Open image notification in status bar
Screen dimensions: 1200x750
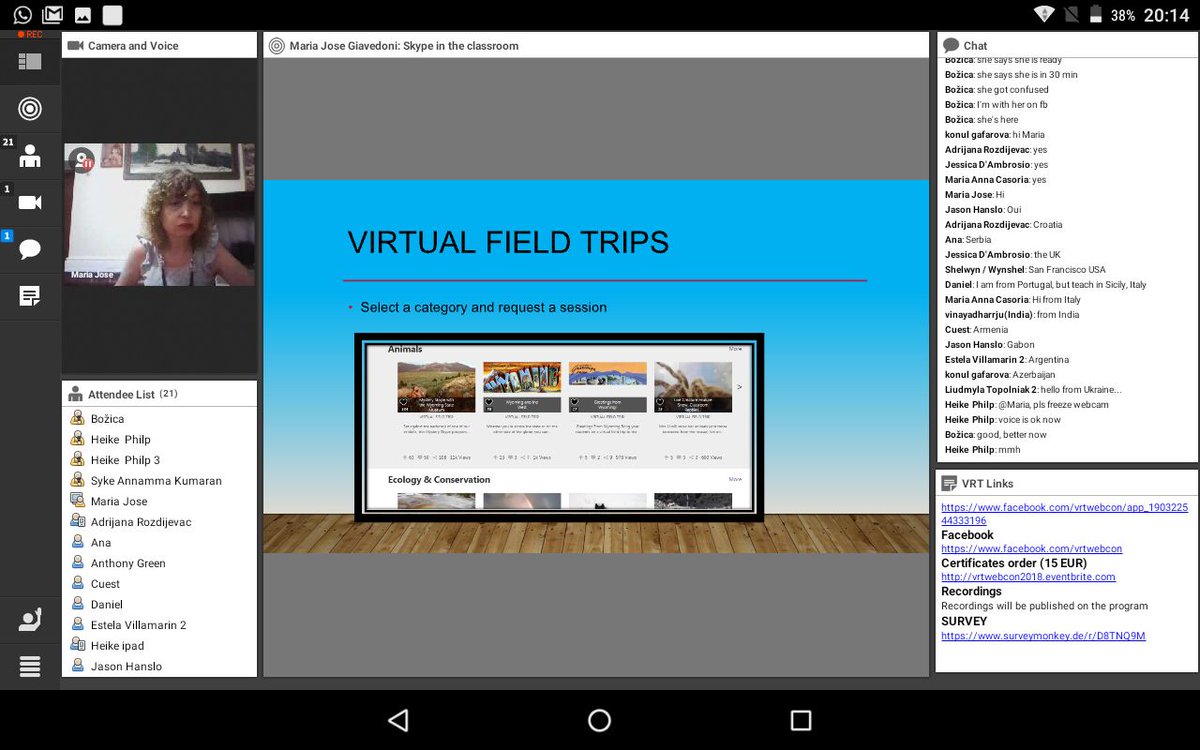82,15
